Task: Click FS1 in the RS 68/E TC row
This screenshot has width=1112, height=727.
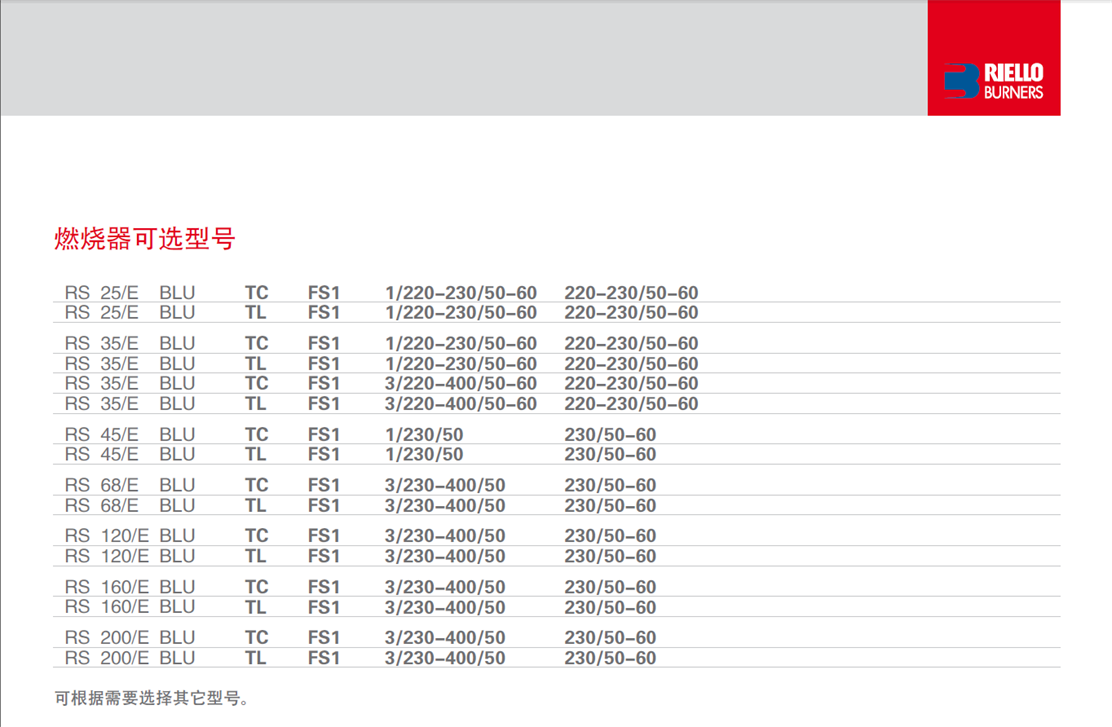Action: pos(324,485)
